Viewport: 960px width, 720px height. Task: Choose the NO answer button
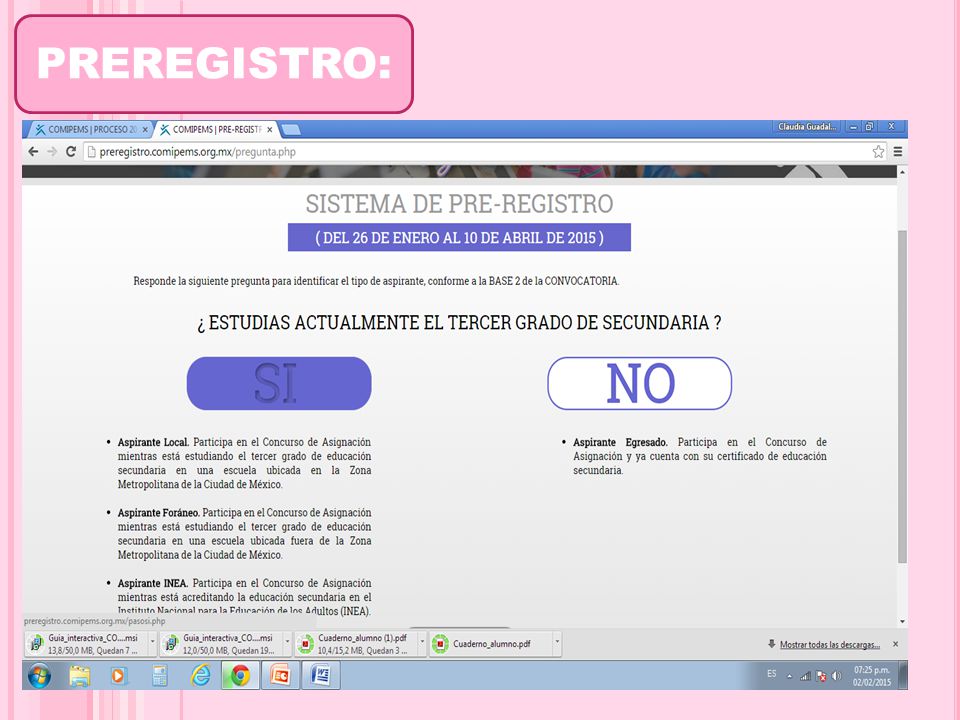tap(640, 383)
